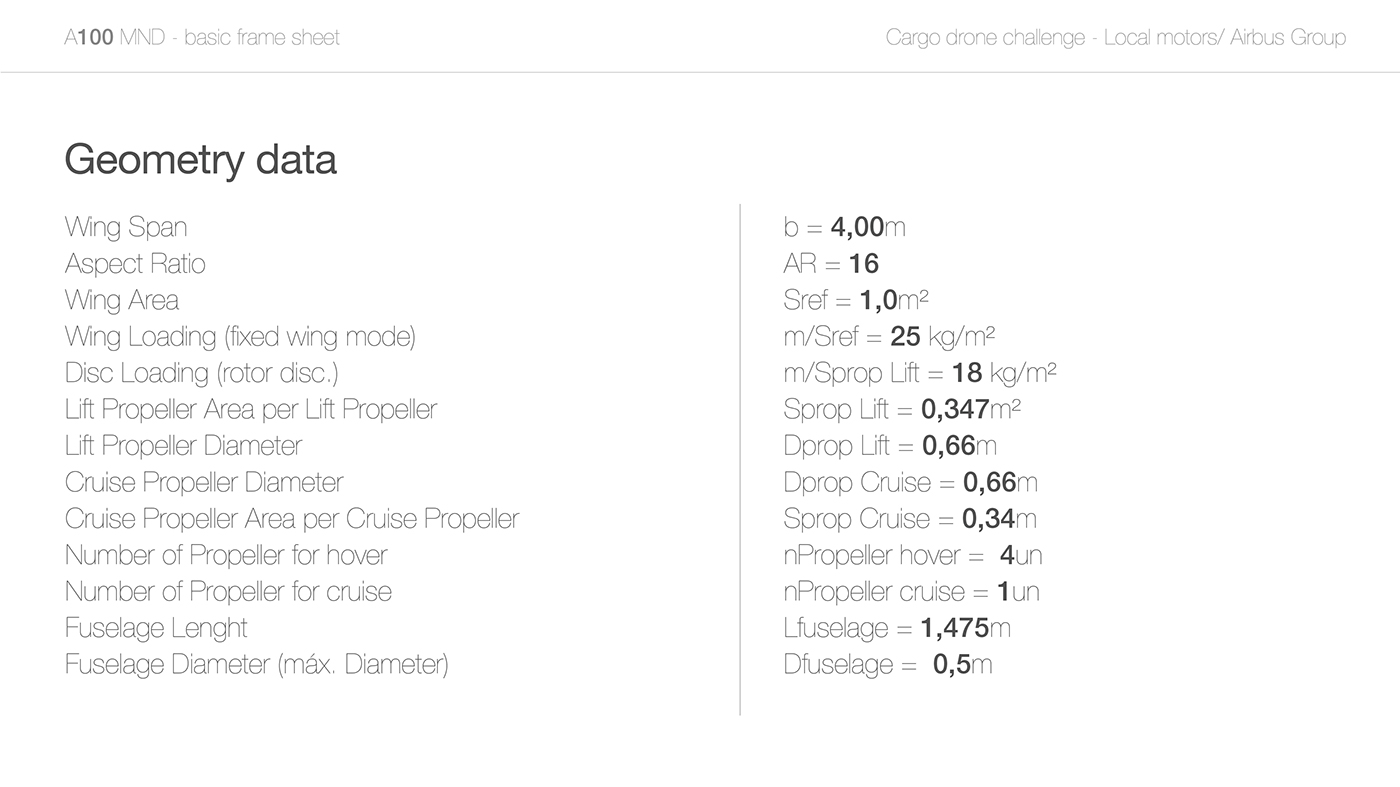
Task: Click the 'Fuselage Lenght' label
Action: pos(156,628)
